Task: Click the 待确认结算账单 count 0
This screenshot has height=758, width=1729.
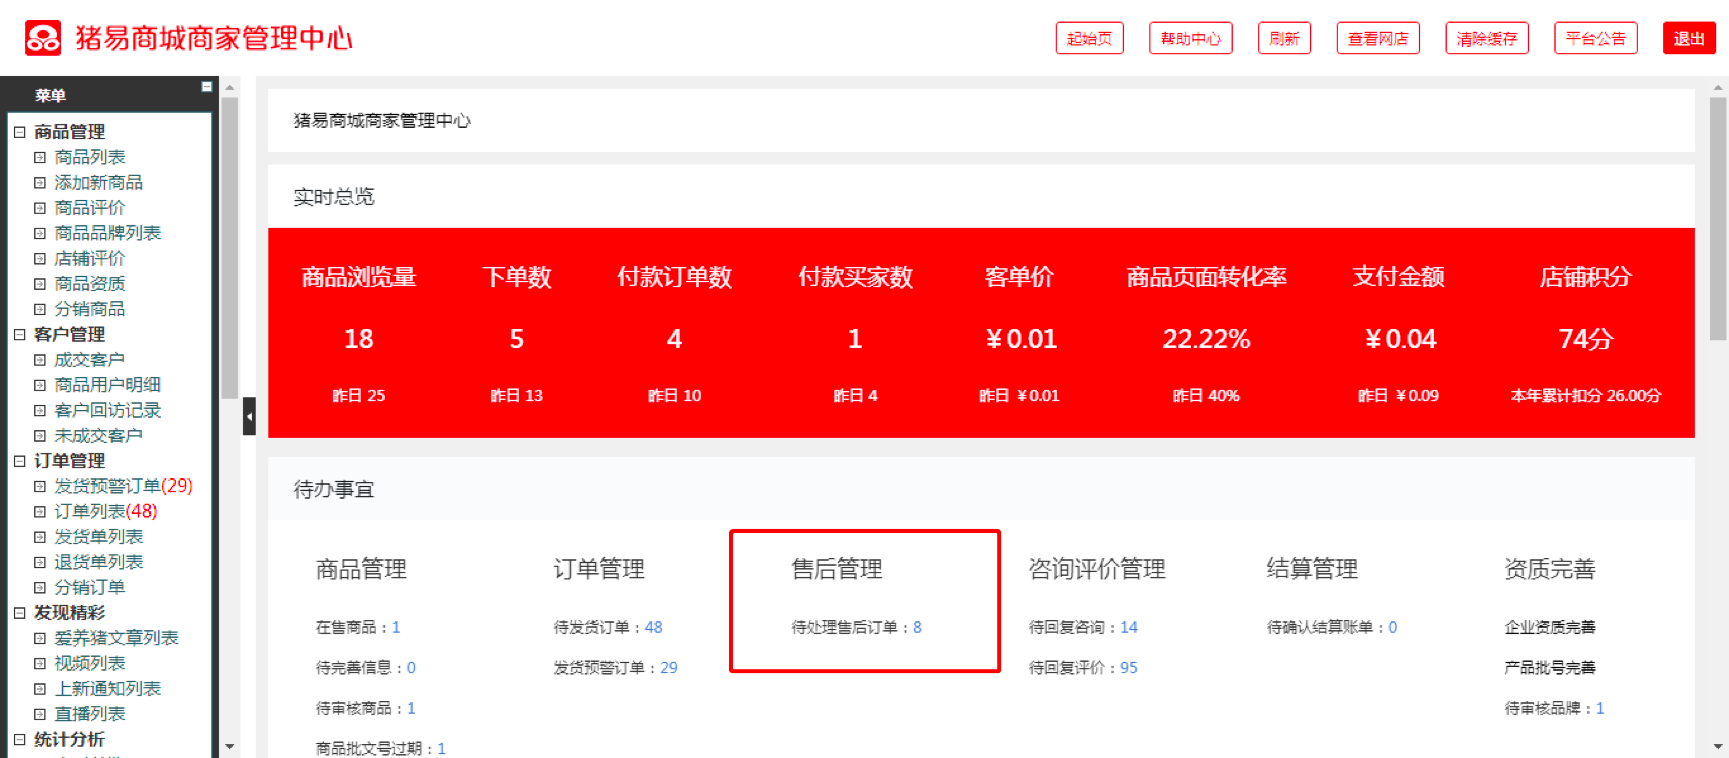Action: click(x=1392, y=628)
